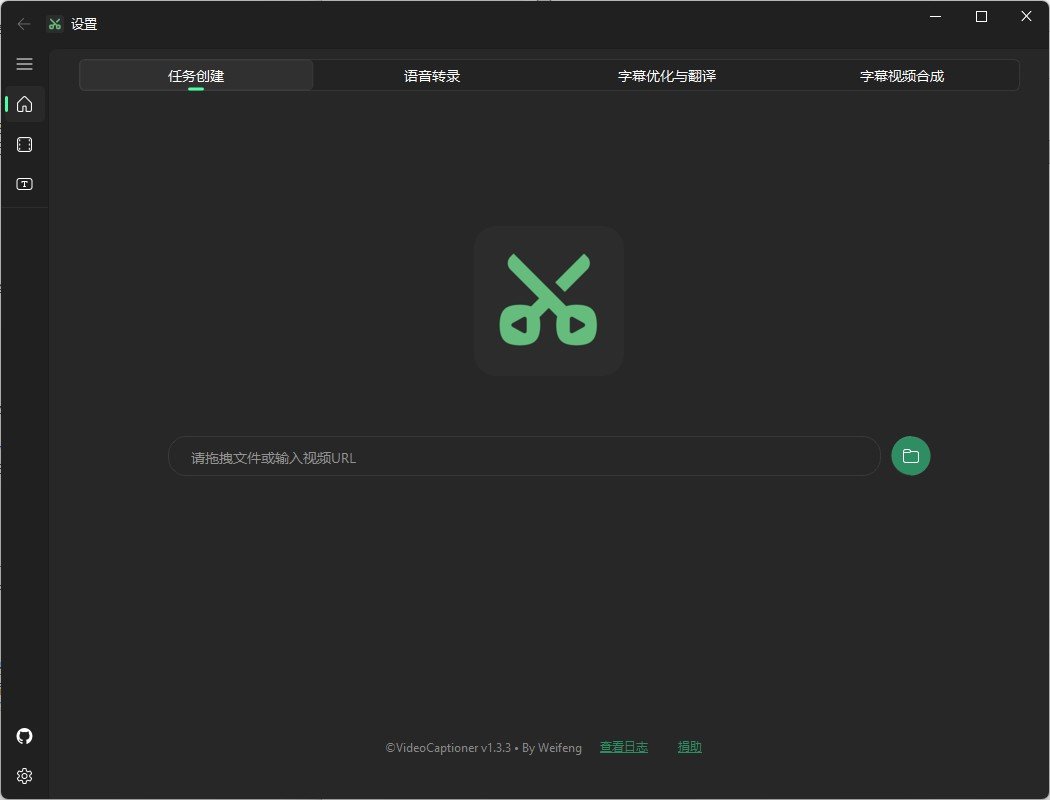Click the 捐助 donate link
The height and width of the screenshot is (800, 1050).
click(x=689, y=747)
